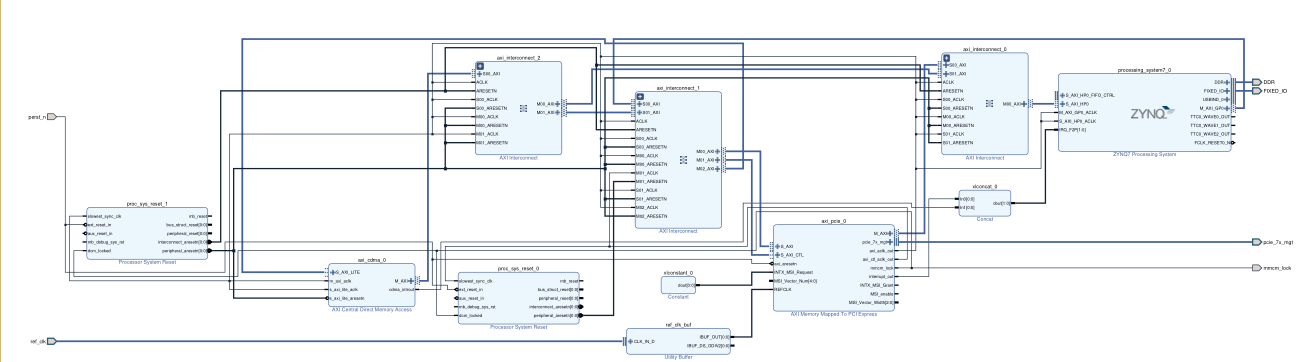1306x362 pixels.
Task: Select FCLK_RESET0_N pin on Zynq block
Action: click(x=1214, y=142)
